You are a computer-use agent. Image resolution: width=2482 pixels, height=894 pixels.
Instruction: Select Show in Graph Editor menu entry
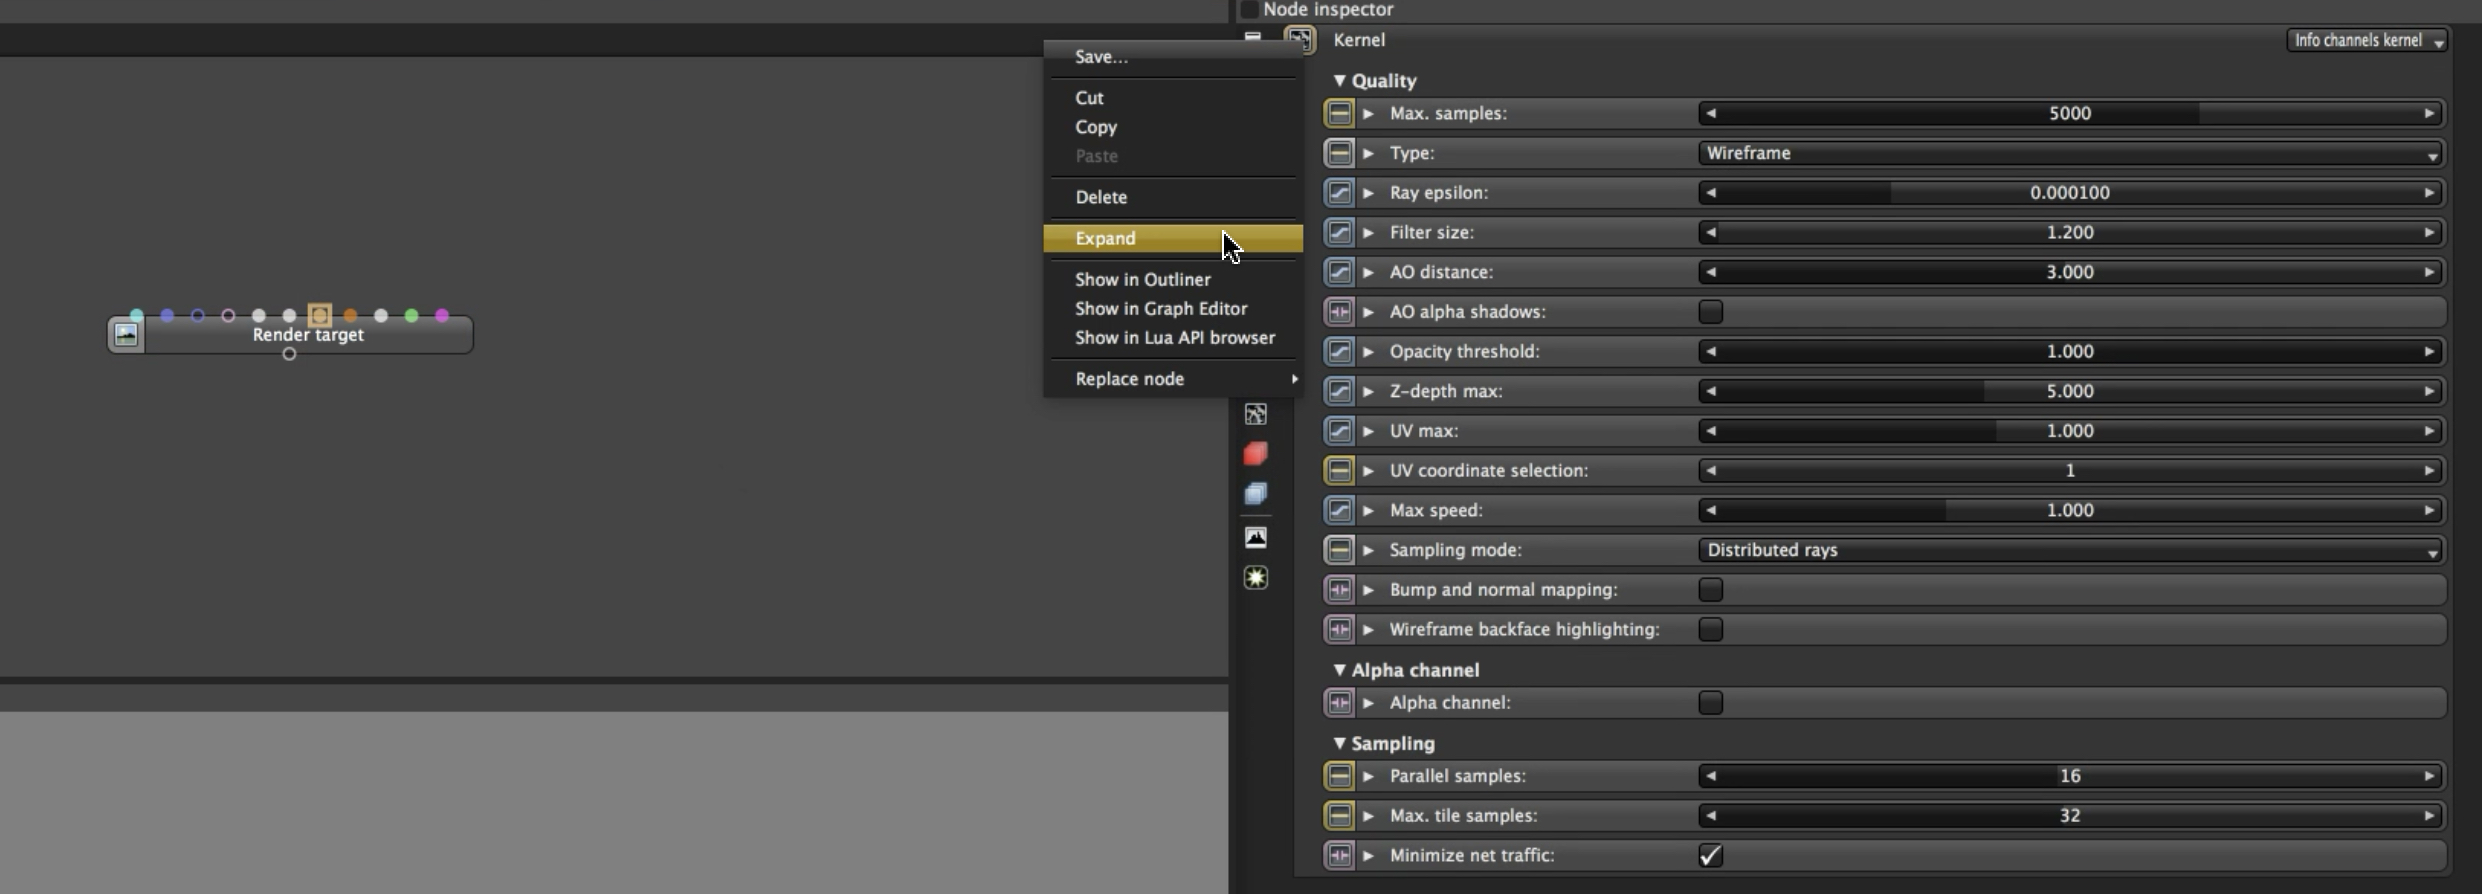coord(1161,308)
